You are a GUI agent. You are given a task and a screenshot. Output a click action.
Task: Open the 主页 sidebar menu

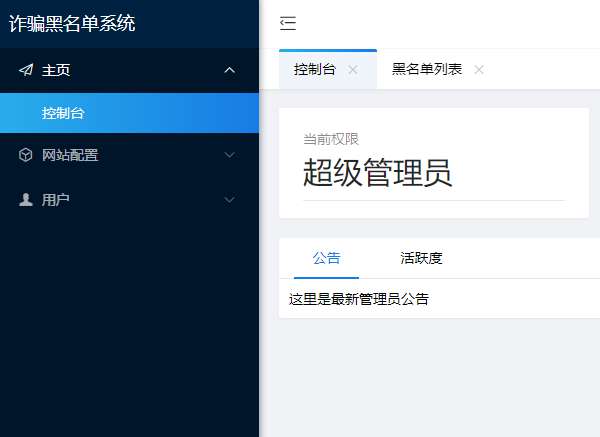click(129, 70)
